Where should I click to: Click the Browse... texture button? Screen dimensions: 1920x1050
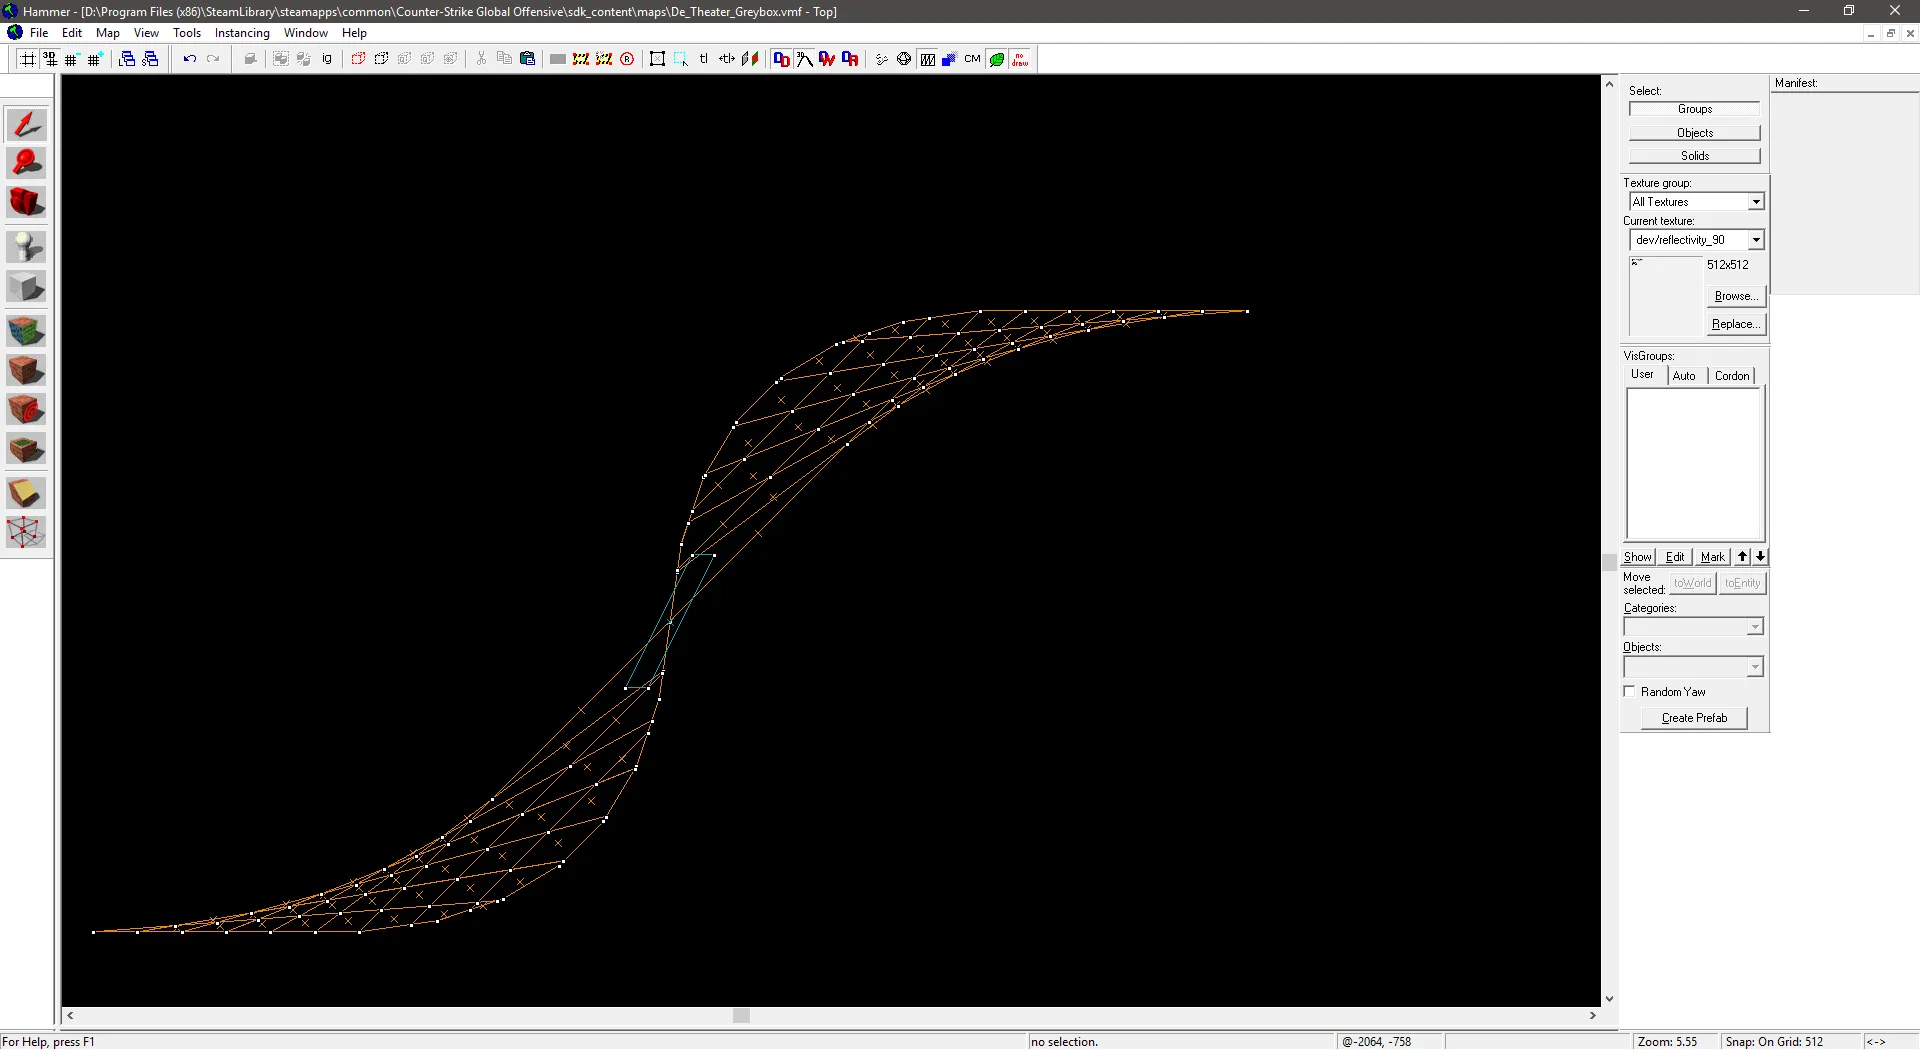coord(1735,296)
